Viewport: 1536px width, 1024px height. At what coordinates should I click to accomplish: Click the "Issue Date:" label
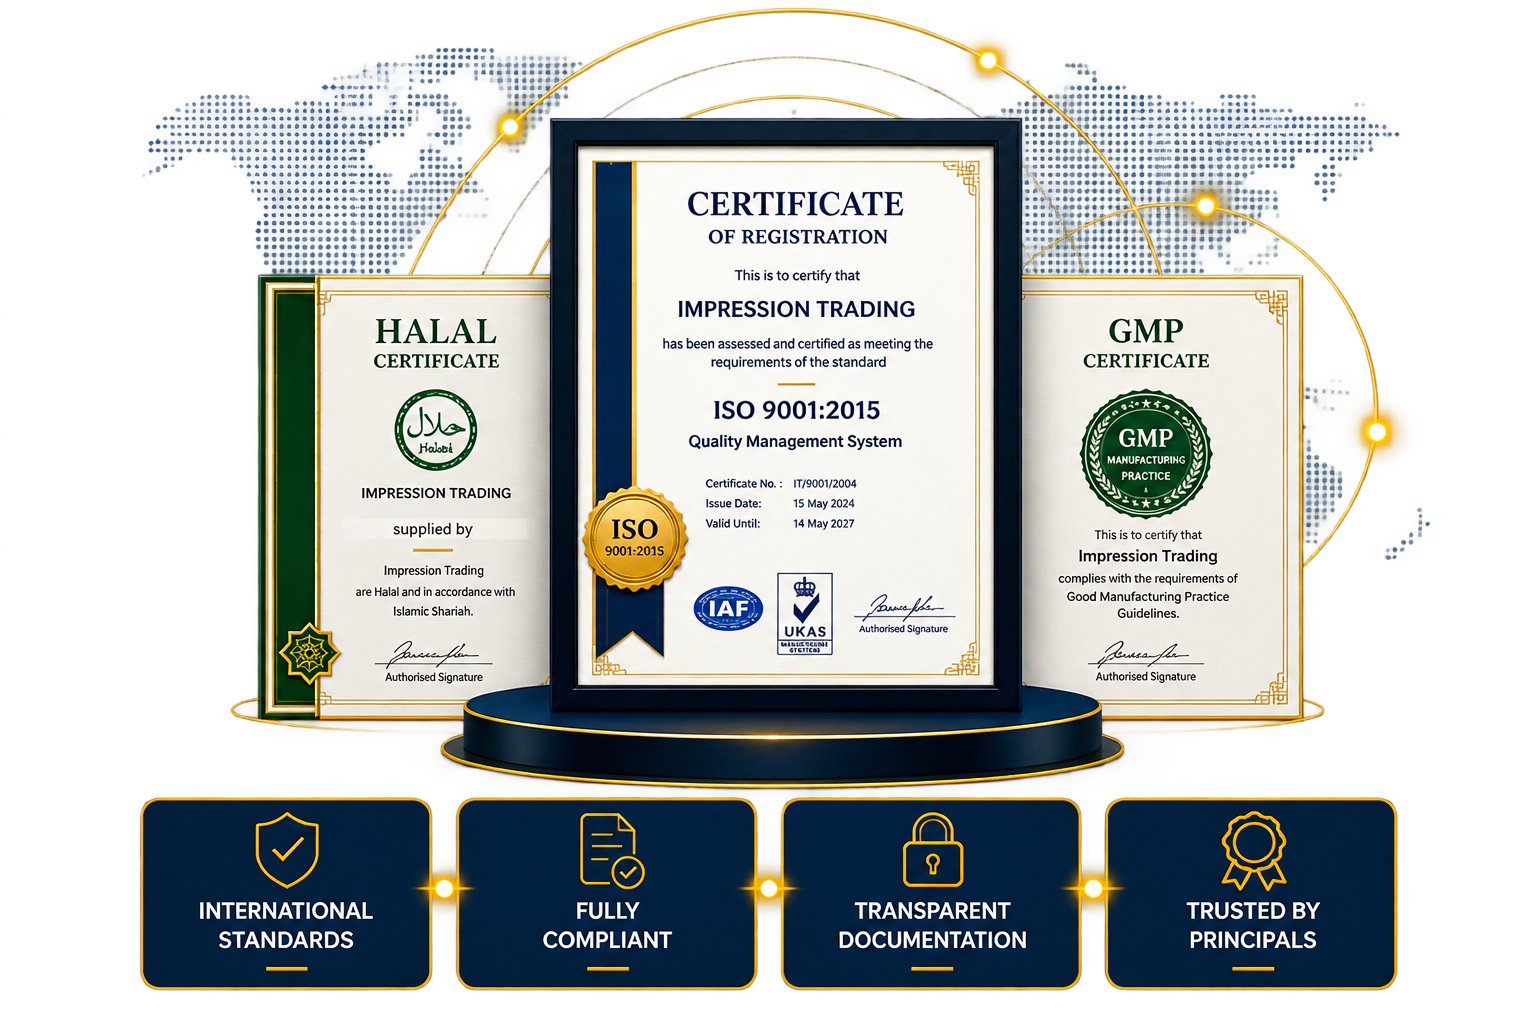(x=733, y=504)
